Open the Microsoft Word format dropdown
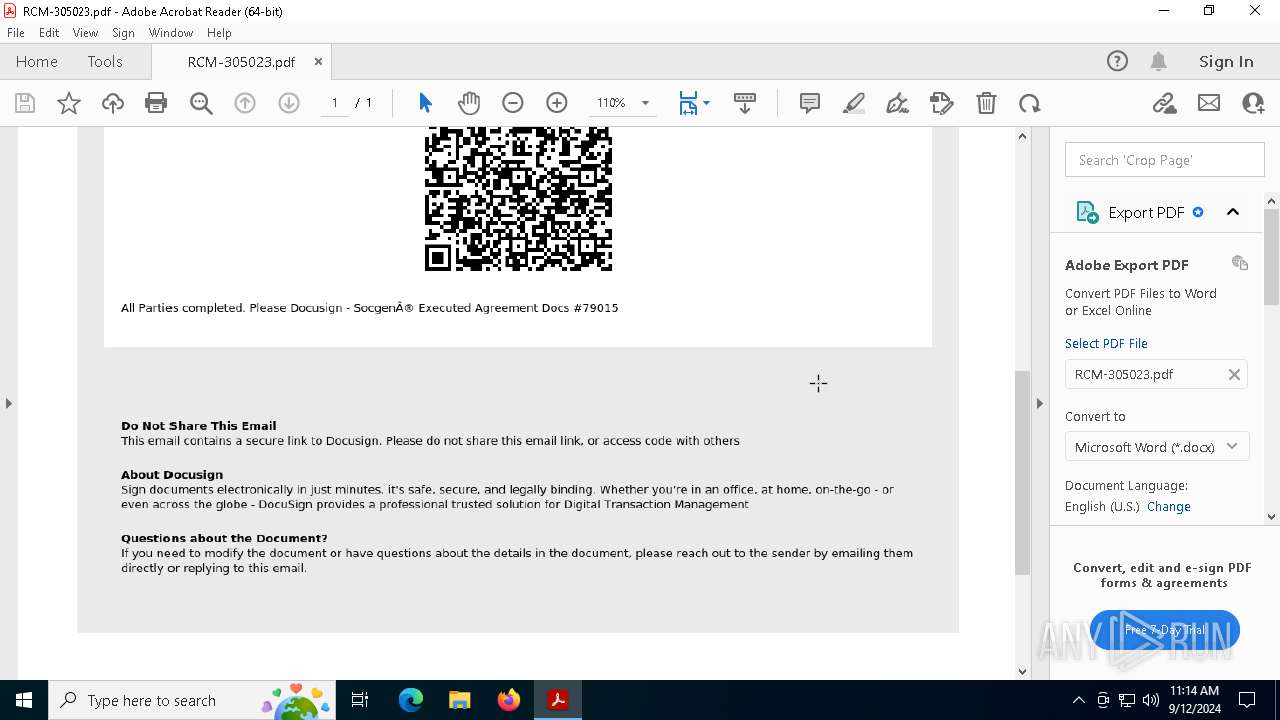The height and width of the screenshot is (720, 1280). click(x=1156, y=447)
